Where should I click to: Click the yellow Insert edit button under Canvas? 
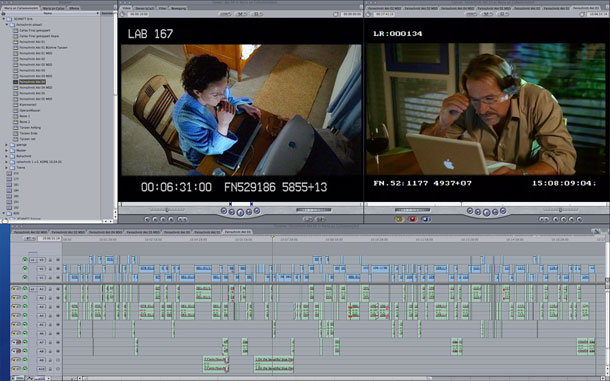[x=399, y=219]
